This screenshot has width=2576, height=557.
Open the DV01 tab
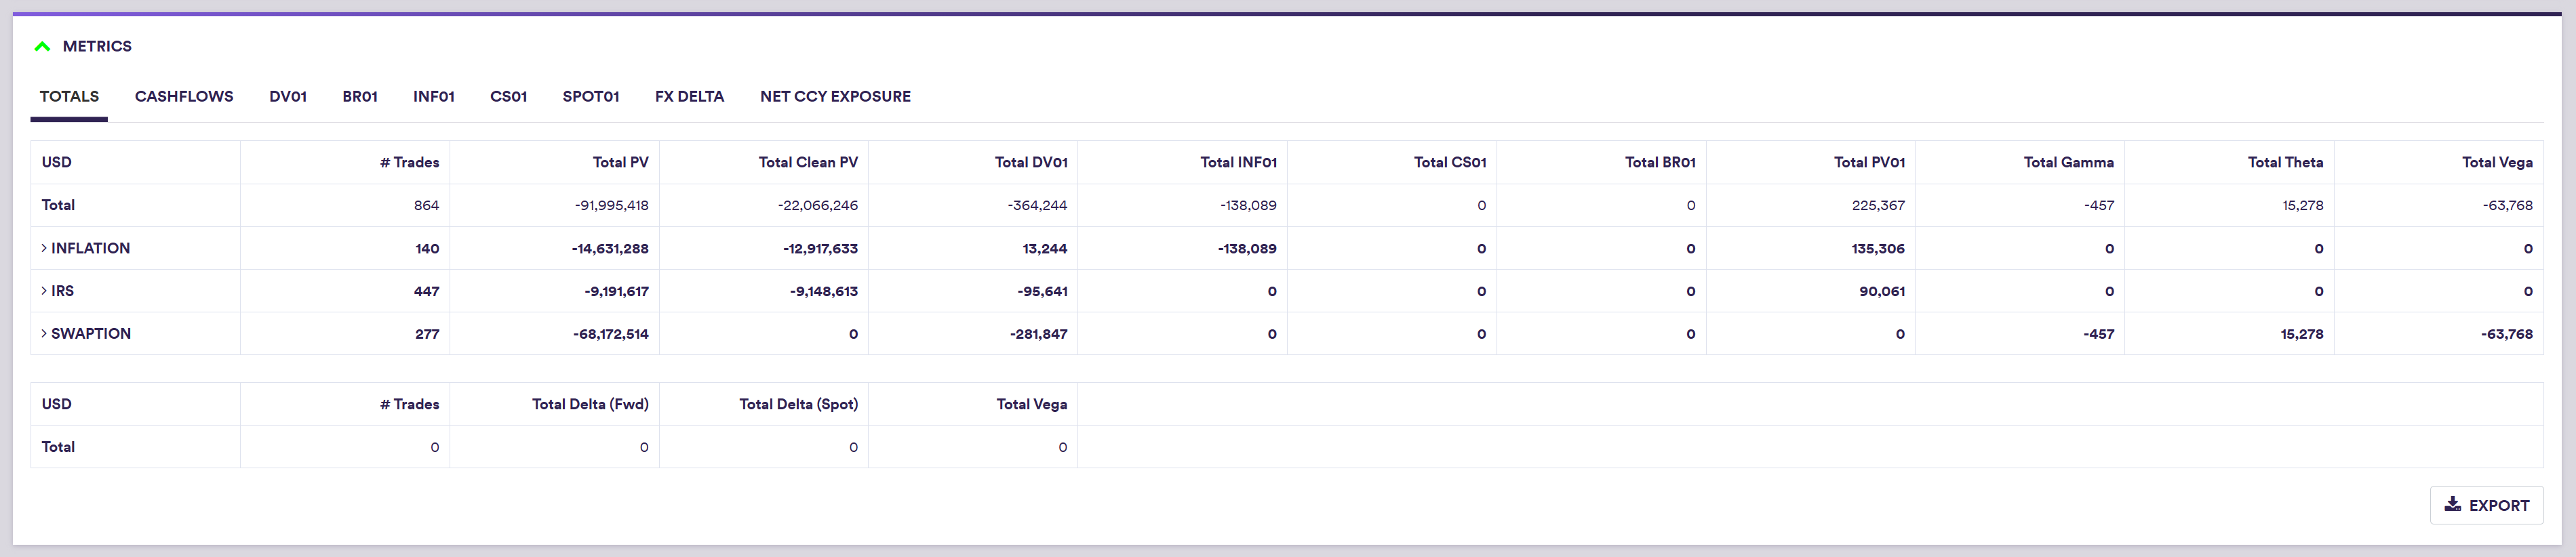tap(288, 97)
